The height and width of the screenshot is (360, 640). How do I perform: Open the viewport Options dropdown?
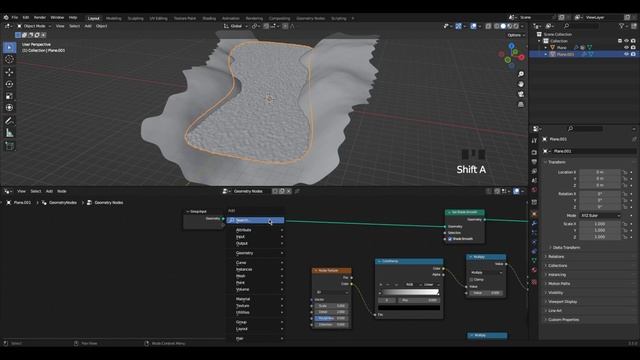pyautogui.click(x=516, y=35)
